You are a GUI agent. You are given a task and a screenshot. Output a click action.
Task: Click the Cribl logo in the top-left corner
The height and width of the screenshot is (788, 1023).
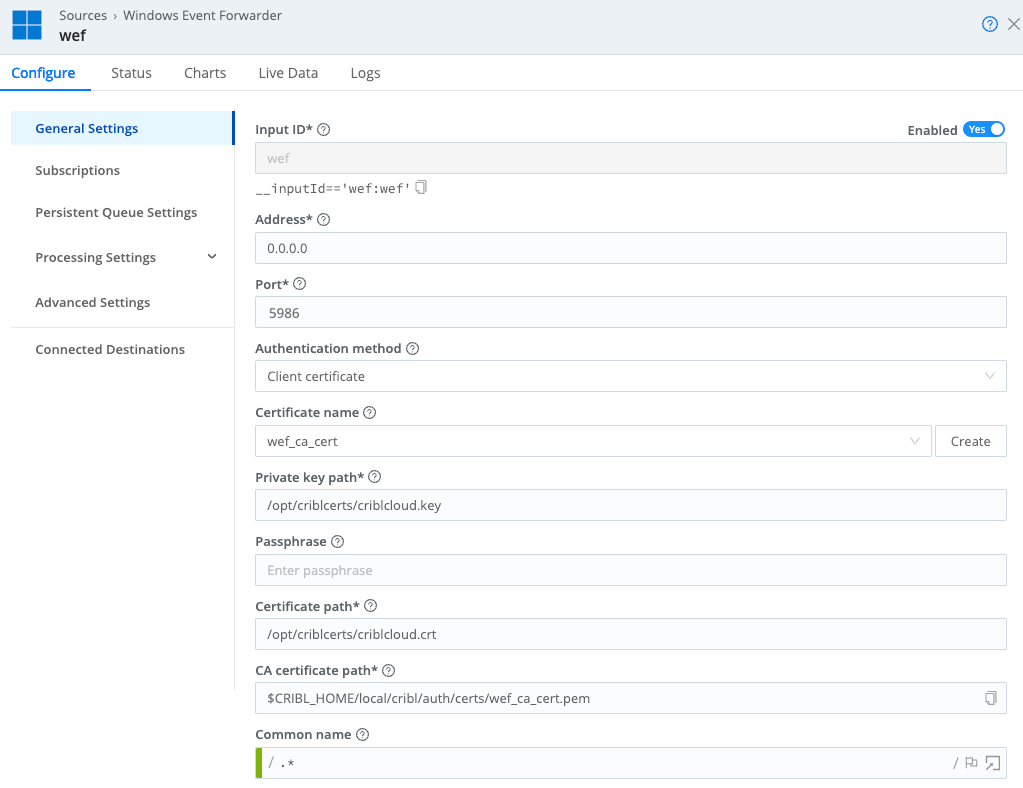[x=26, y=24]
